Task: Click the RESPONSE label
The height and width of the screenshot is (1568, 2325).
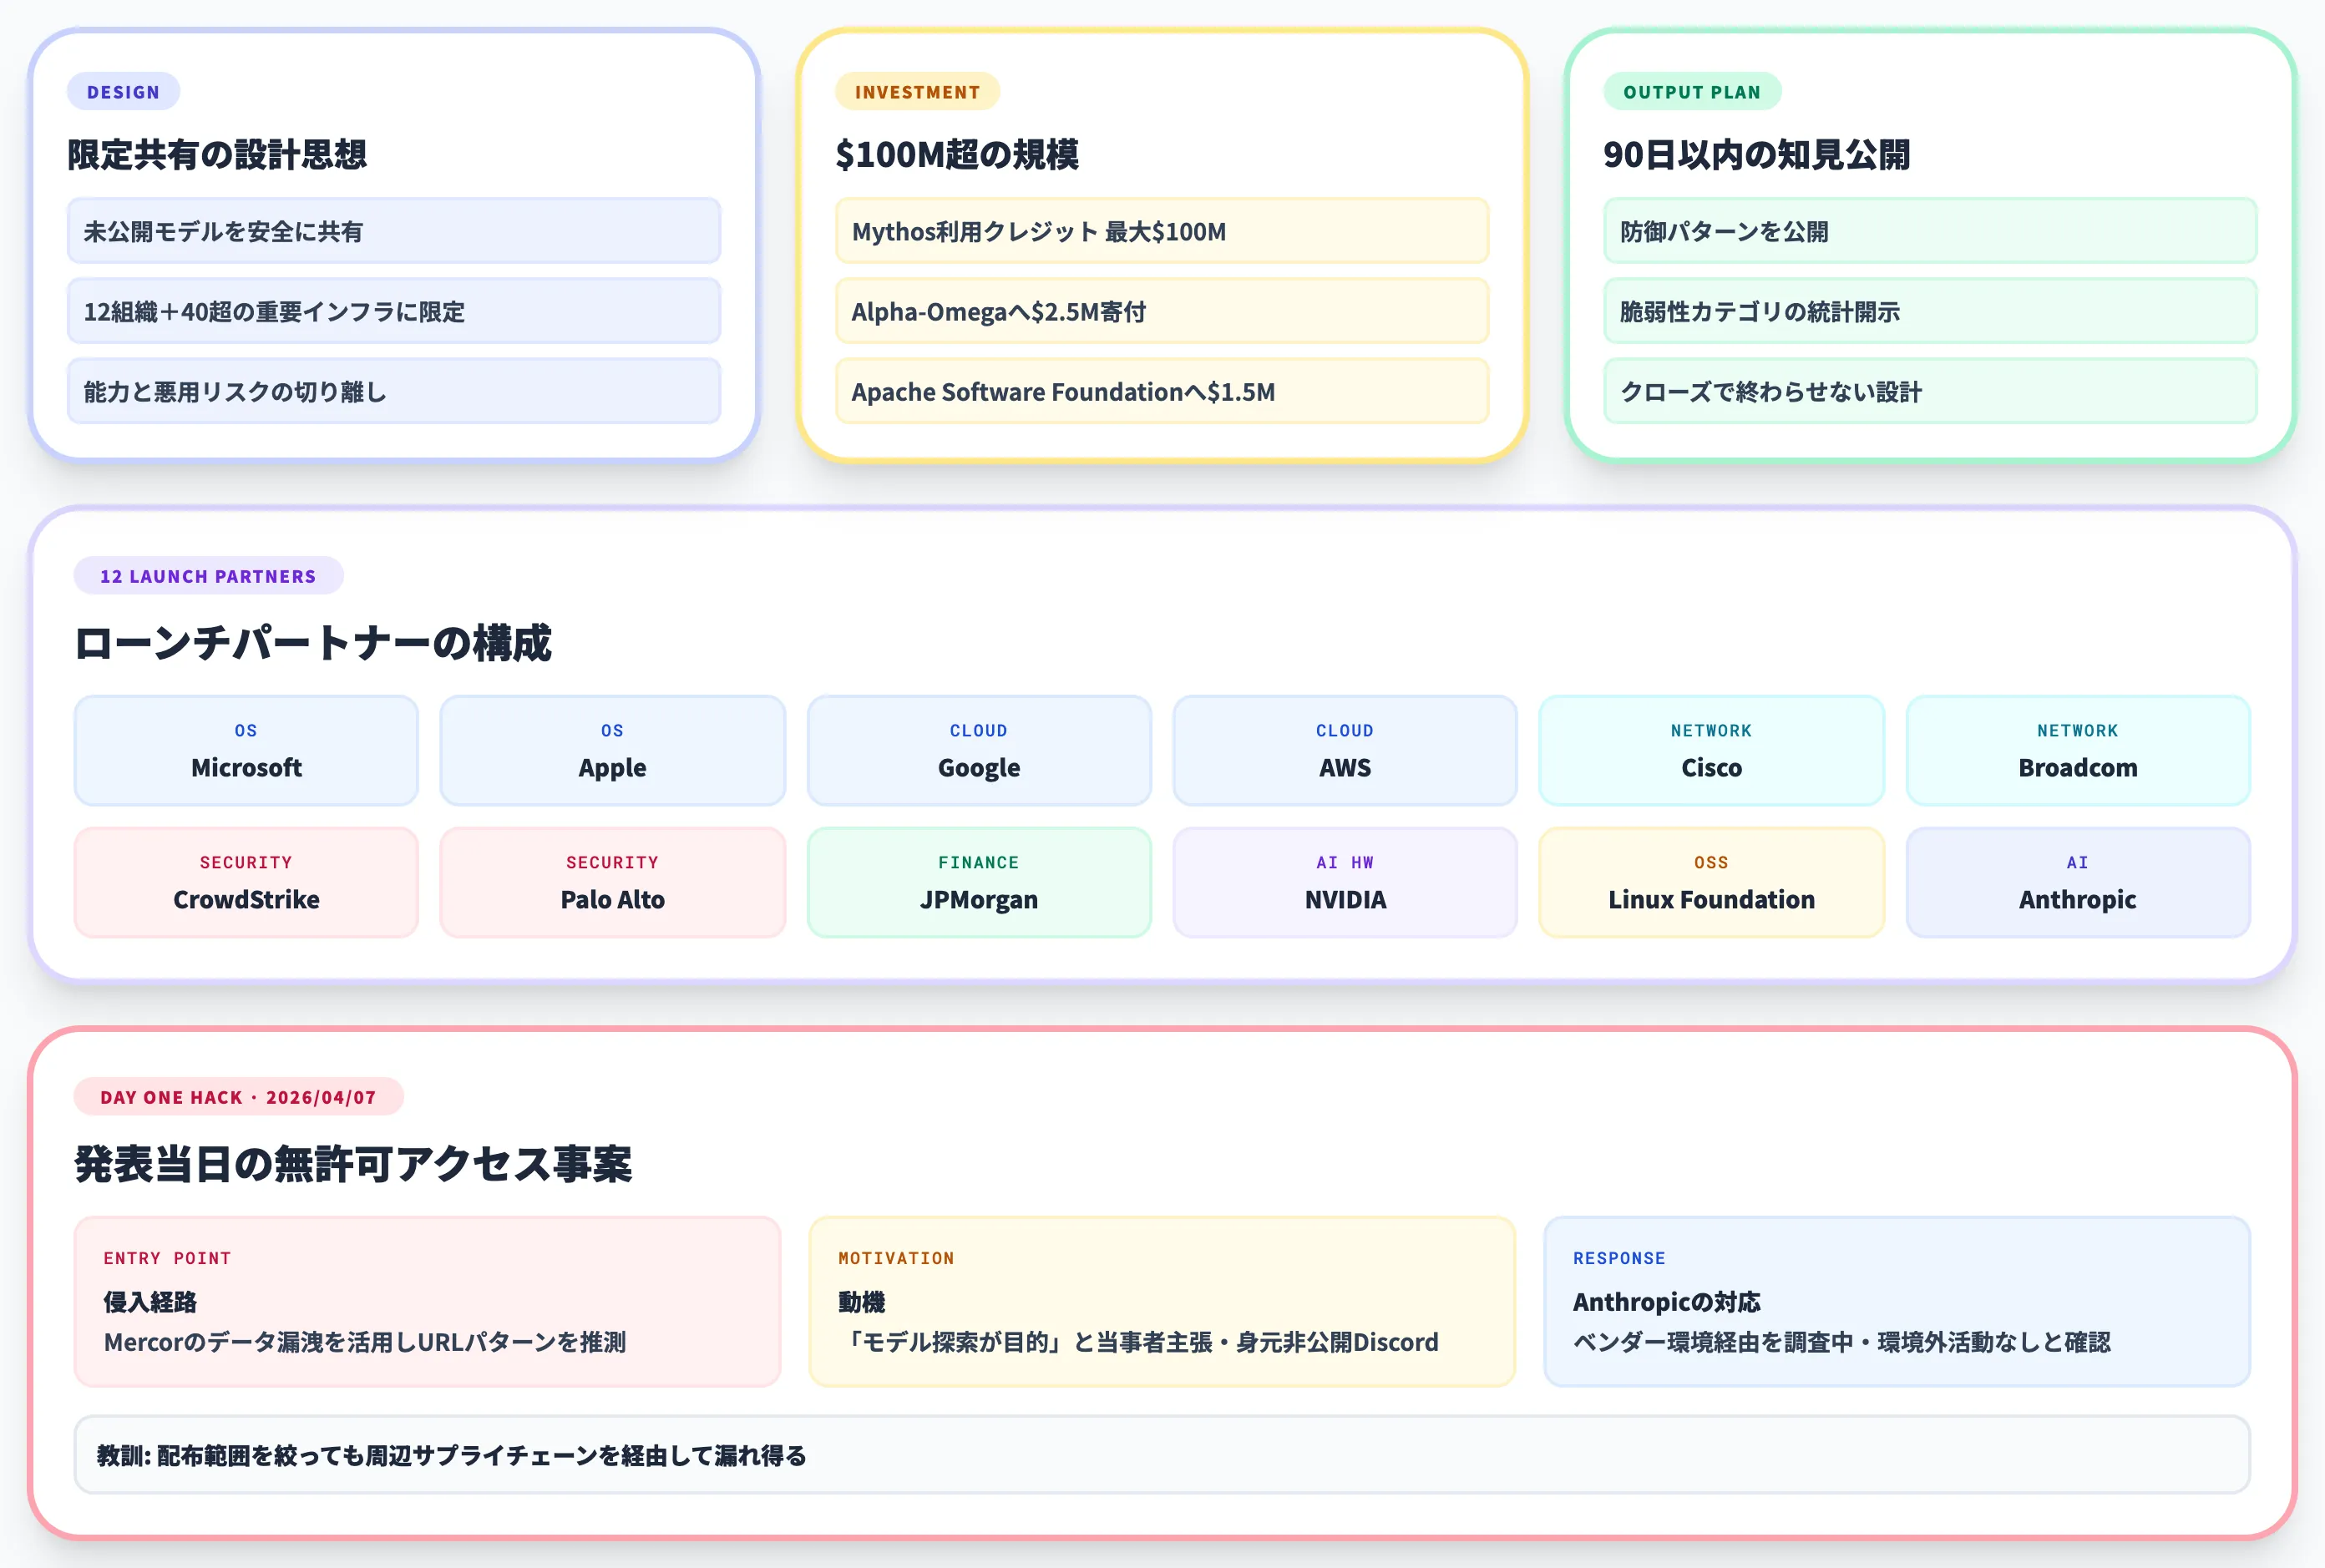Action: (x=1619, y=1258)
